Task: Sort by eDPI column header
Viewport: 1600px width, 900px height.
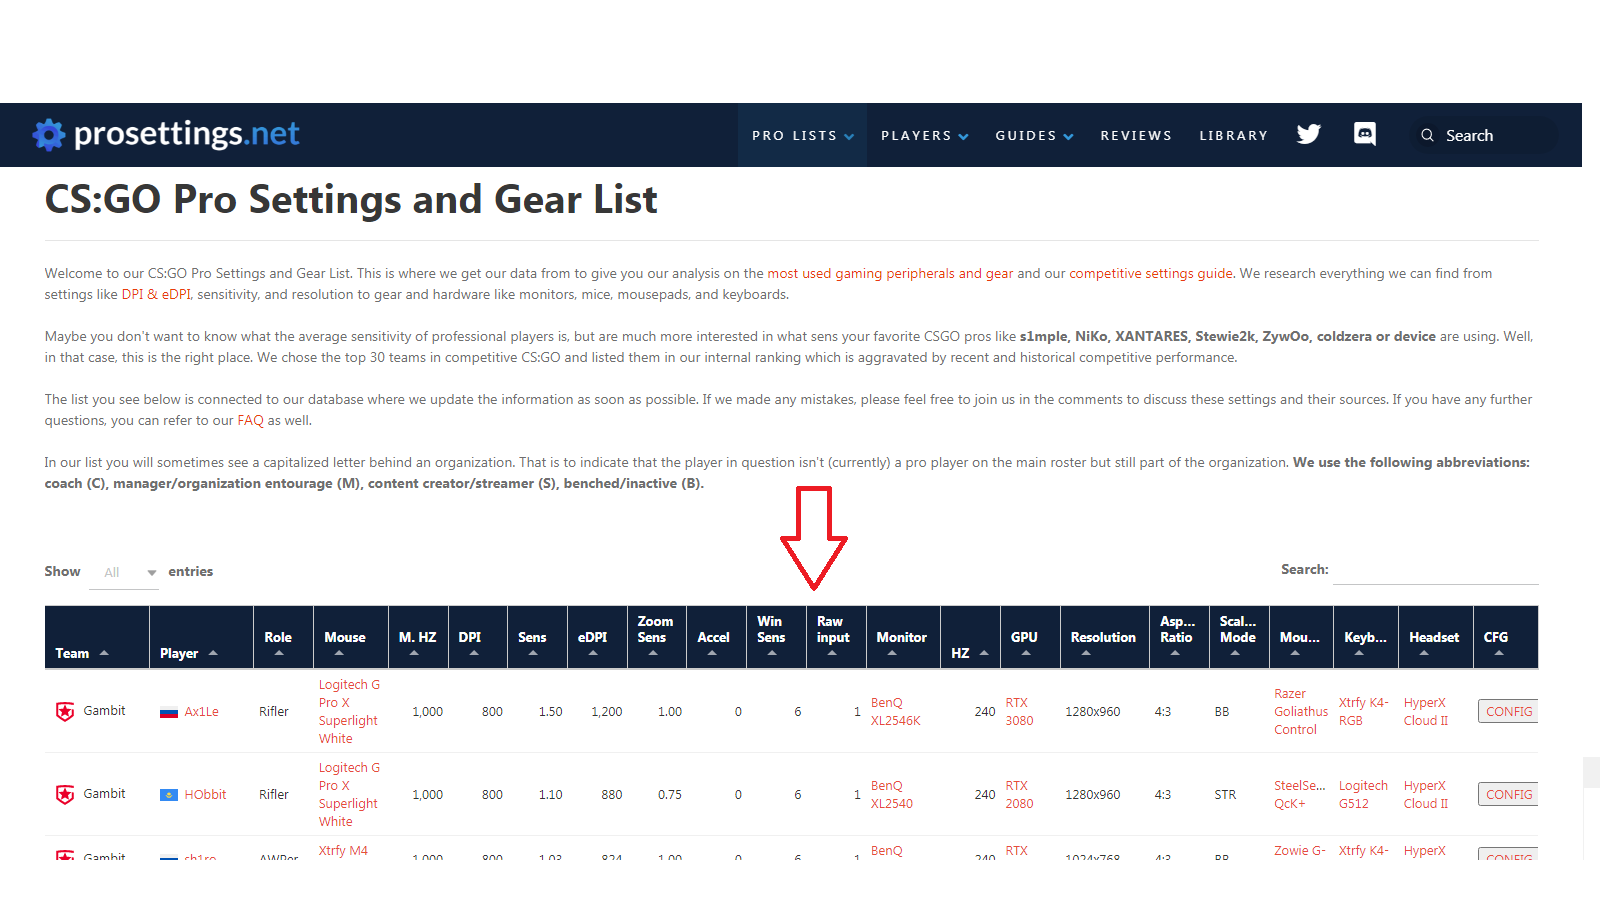Action: click(x=597, y=637)
